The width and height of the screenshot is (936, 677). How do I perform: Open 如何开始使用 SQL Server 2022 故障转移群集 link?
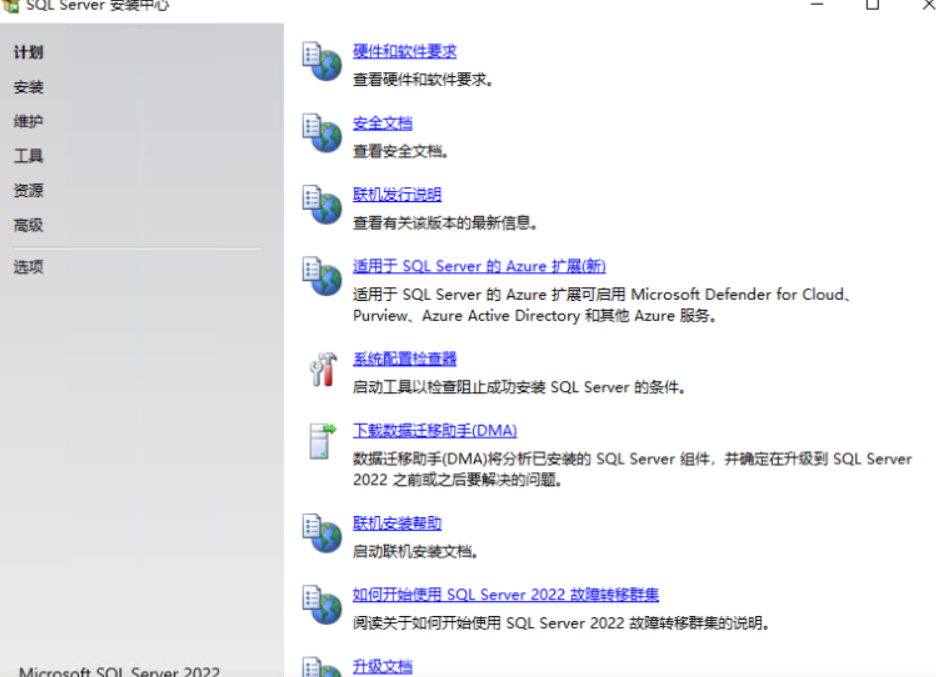(506, 595)
